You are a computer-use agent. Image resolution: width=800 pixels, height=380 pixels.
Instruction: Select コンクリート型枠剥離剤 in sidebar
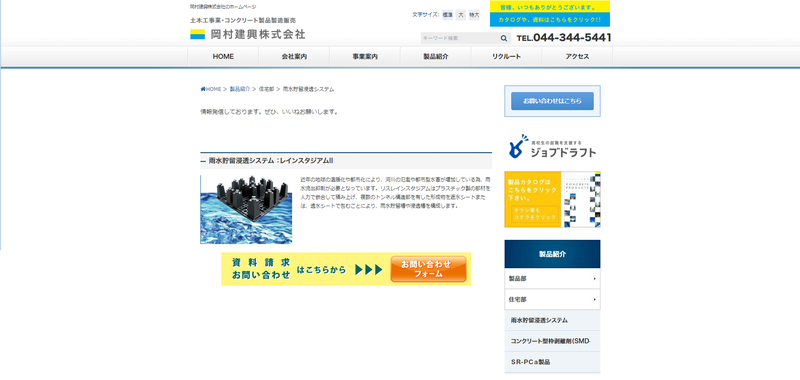tap(552, 341)
